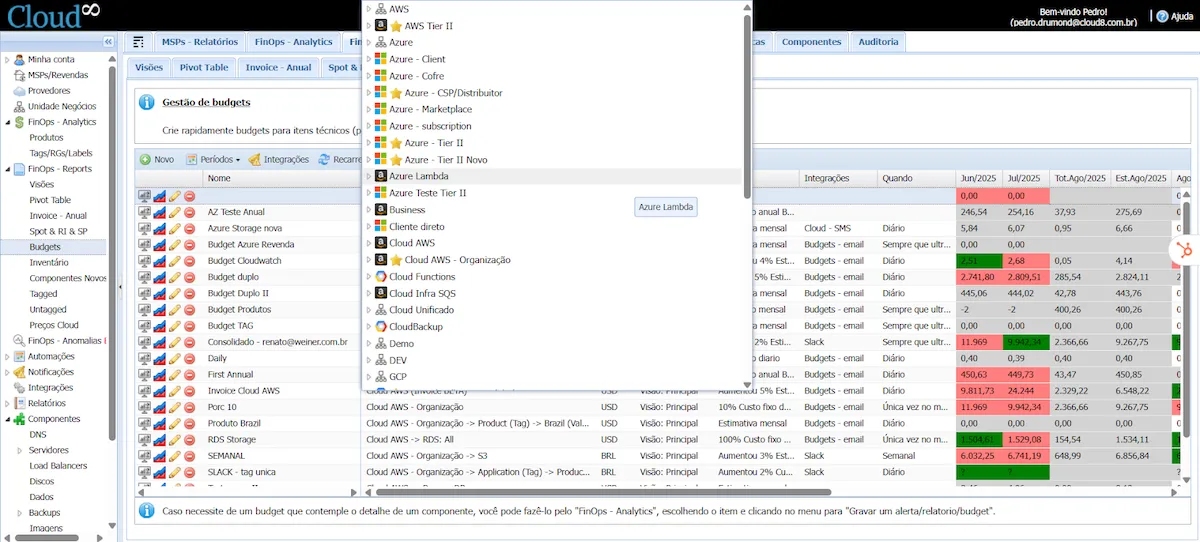Screen dimensions: 1200x542
Task: Click the blue info icon beside Gestão de budgets
Action: click(x=147, y=102)
